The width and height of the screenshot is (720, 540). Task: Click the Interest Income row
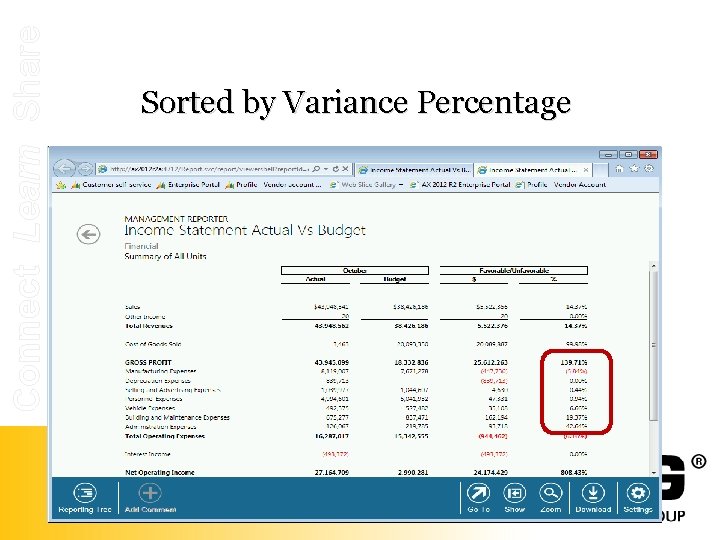[x=356, y=454]
